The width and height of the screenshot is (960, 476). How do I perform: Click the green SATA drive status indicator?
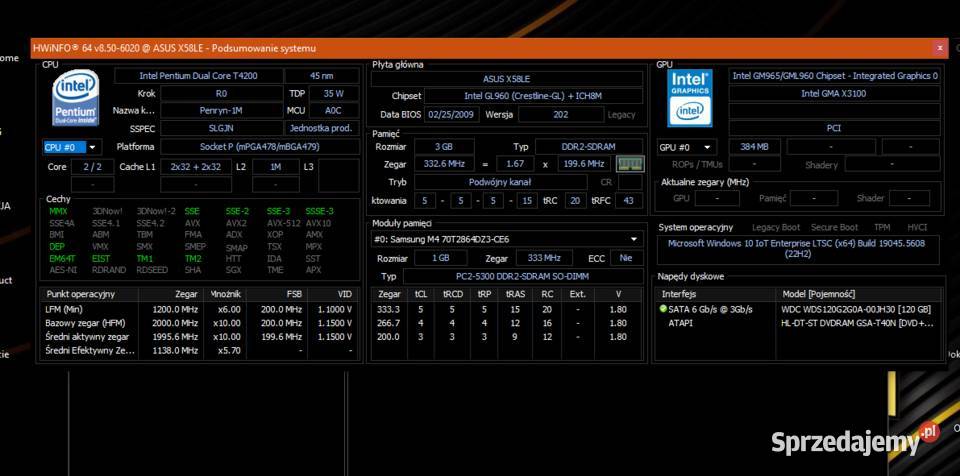coord(663,309)
